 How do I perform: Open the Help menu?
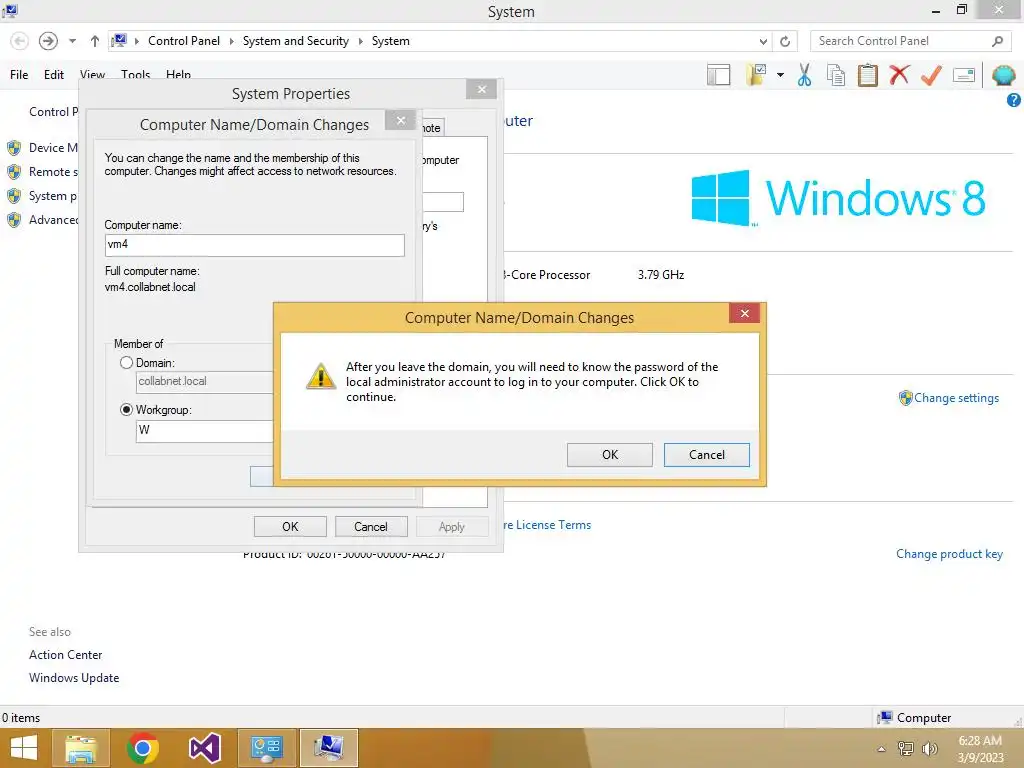[x=178, y=74]
